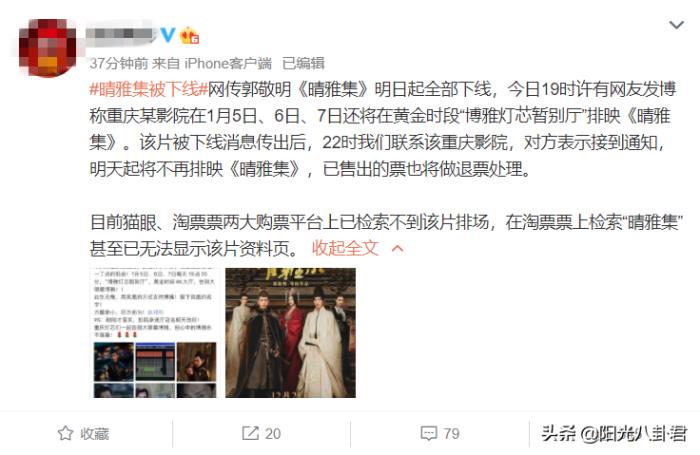The image size is (700, 455).
Task: Collapse post with 收起全文
Action: click(x=345, y=248)
